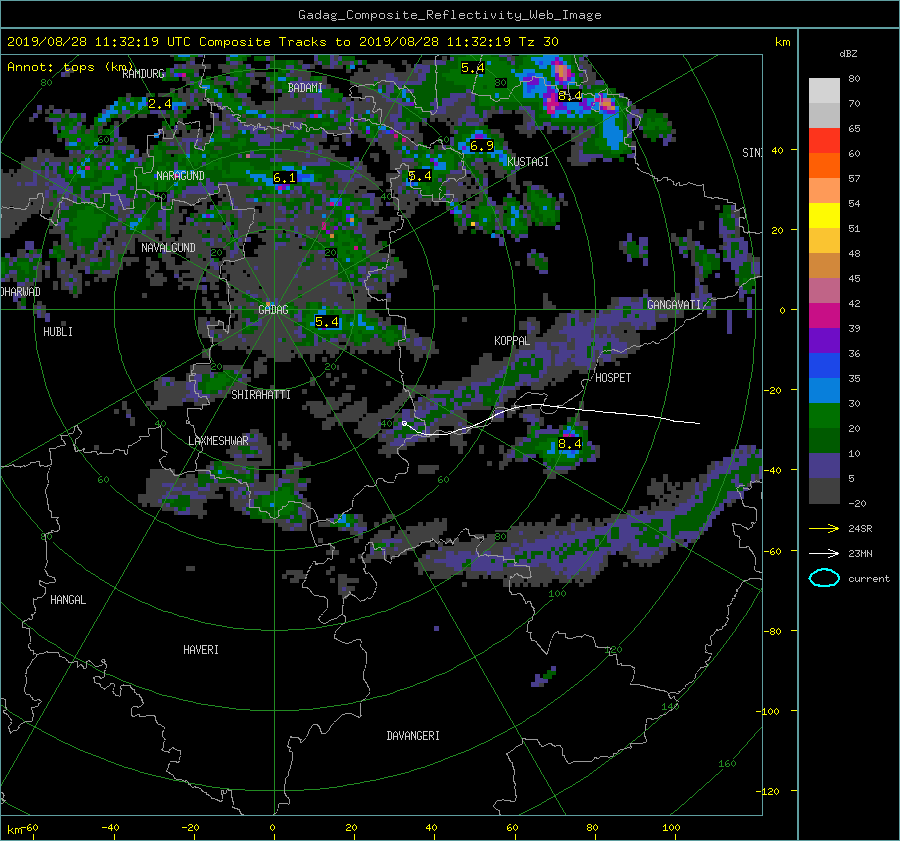The image size is (900, 841).
Task: Click the BADAMI town label
Action: [x=305, y=88]
